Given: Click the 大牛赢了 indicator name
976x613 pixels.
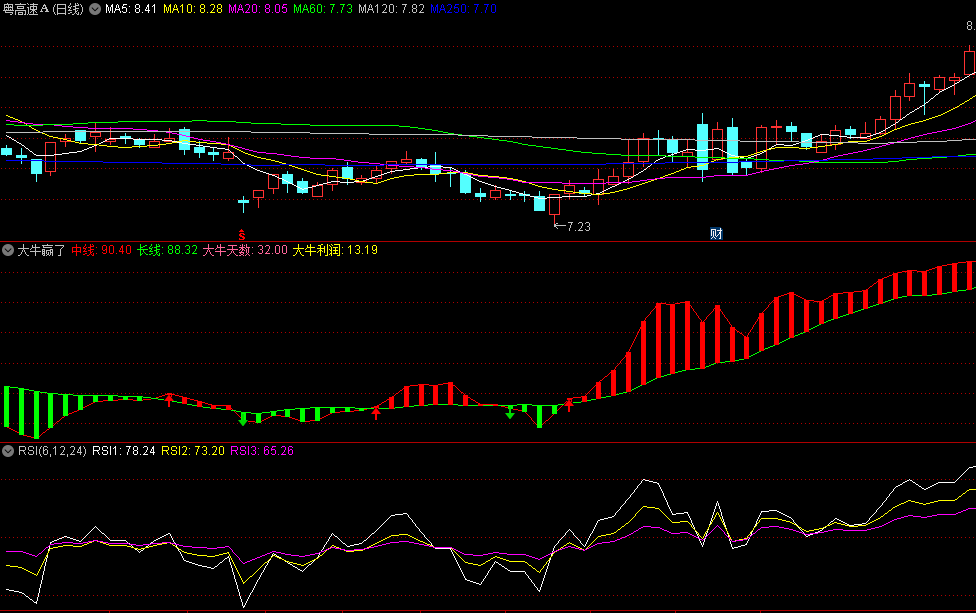Looking at the screenshot, I should point(41,250).
